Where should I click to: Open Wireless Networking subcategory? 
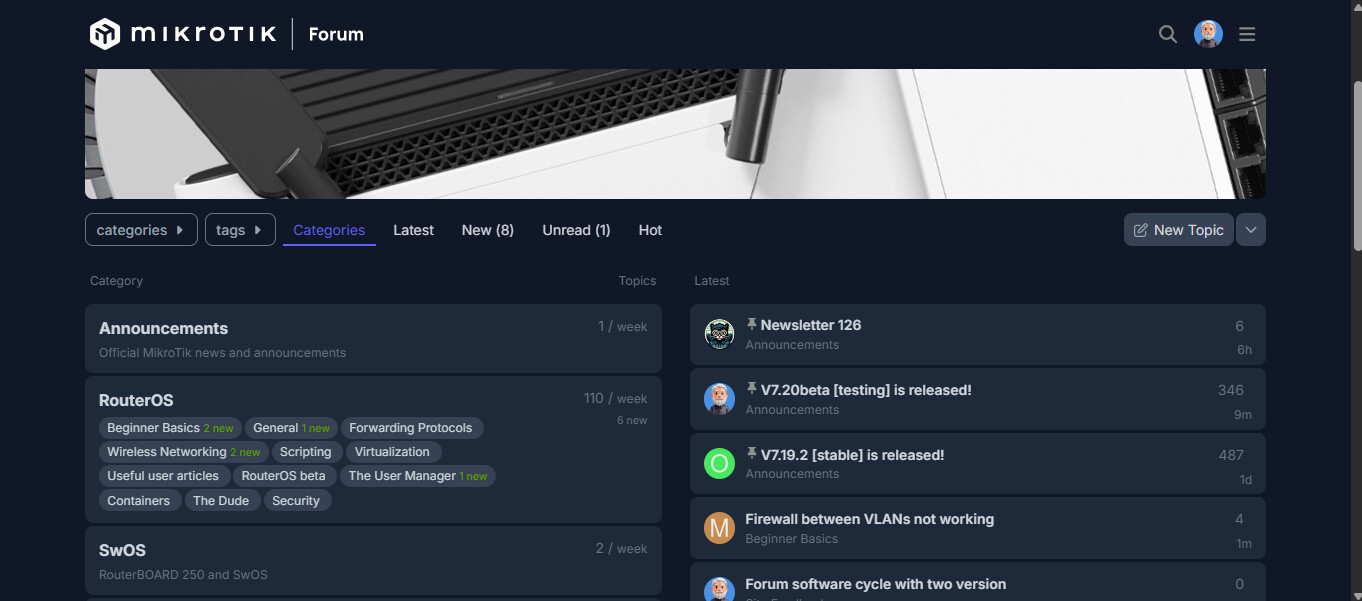[x=184, y=452]
